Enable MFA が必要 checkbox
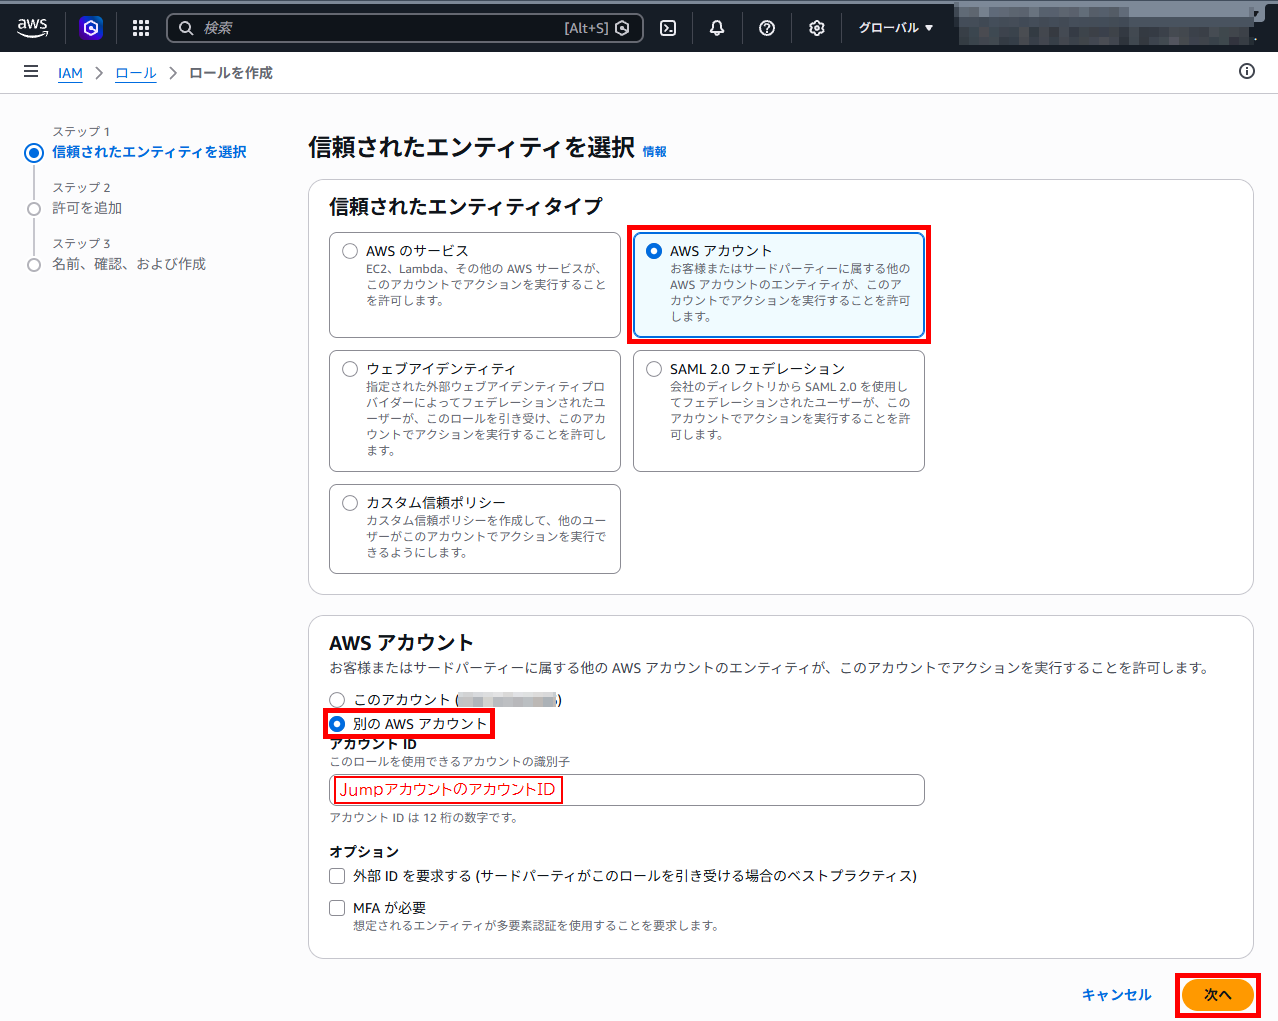This screenshot has height=1021, width=1278. pyautogui.click(x=337, y=908)
